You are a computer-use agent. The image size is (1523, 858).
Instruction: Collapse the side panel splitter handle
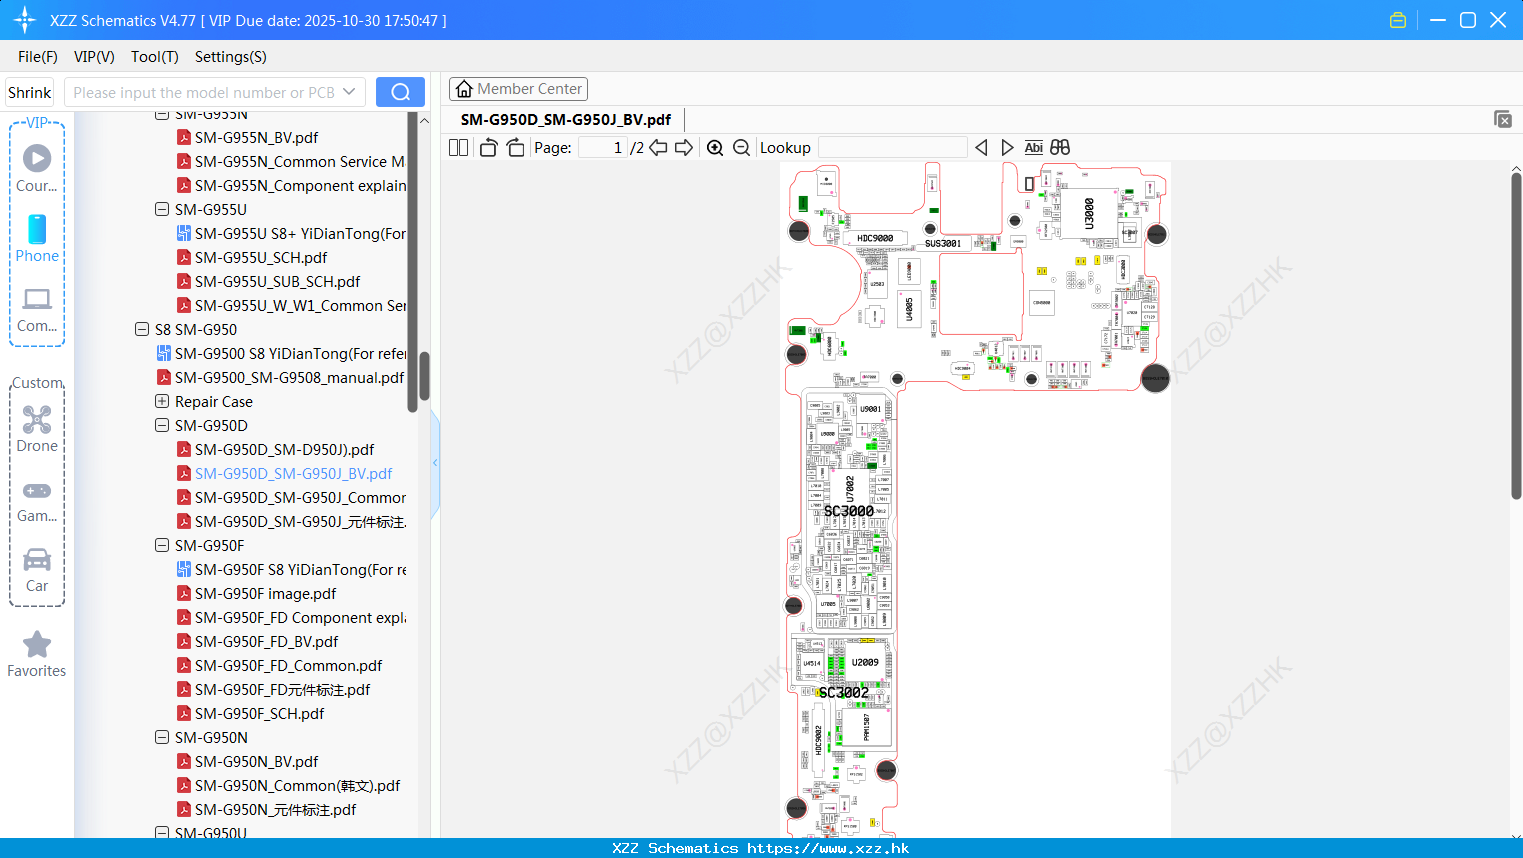[x=435, y=463]
